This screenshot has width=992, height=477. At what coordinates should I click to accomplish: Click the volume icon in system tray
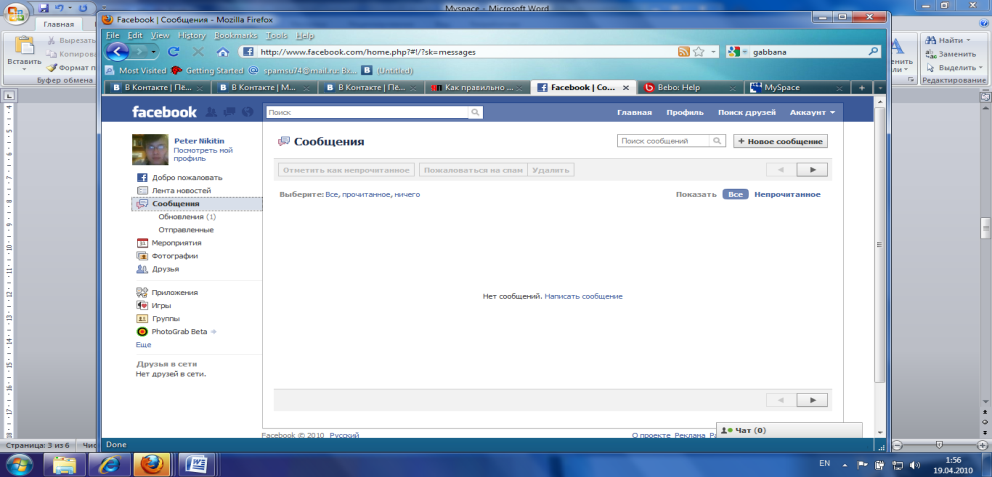[x=915, y=464]
